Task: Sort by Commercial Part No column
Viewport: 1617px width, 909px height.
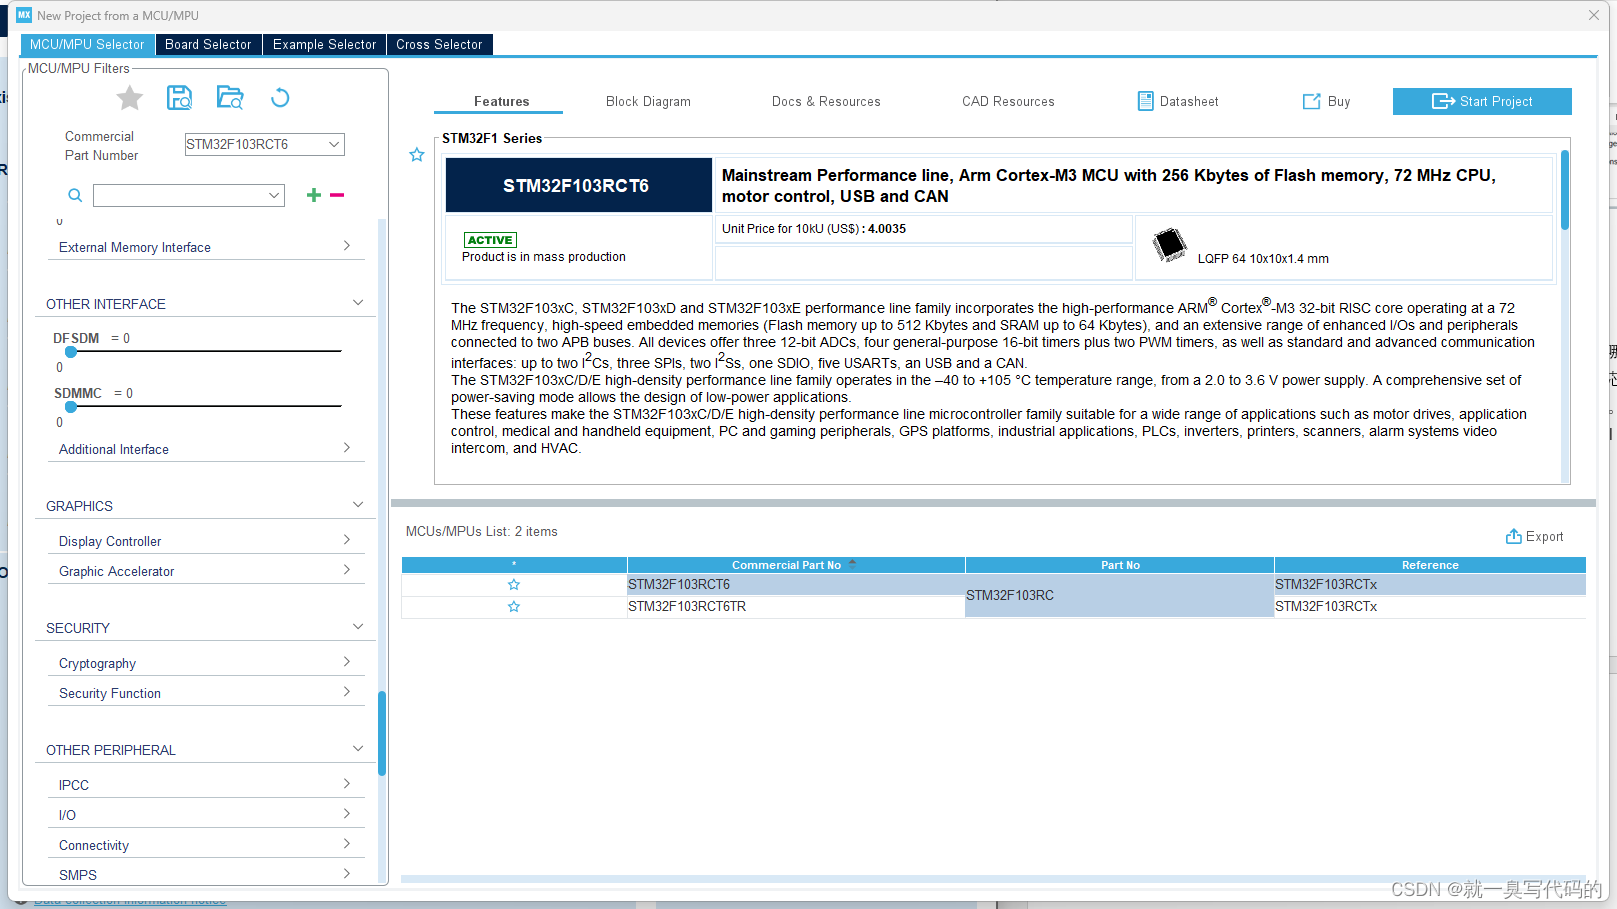Action: click(796, 565)
